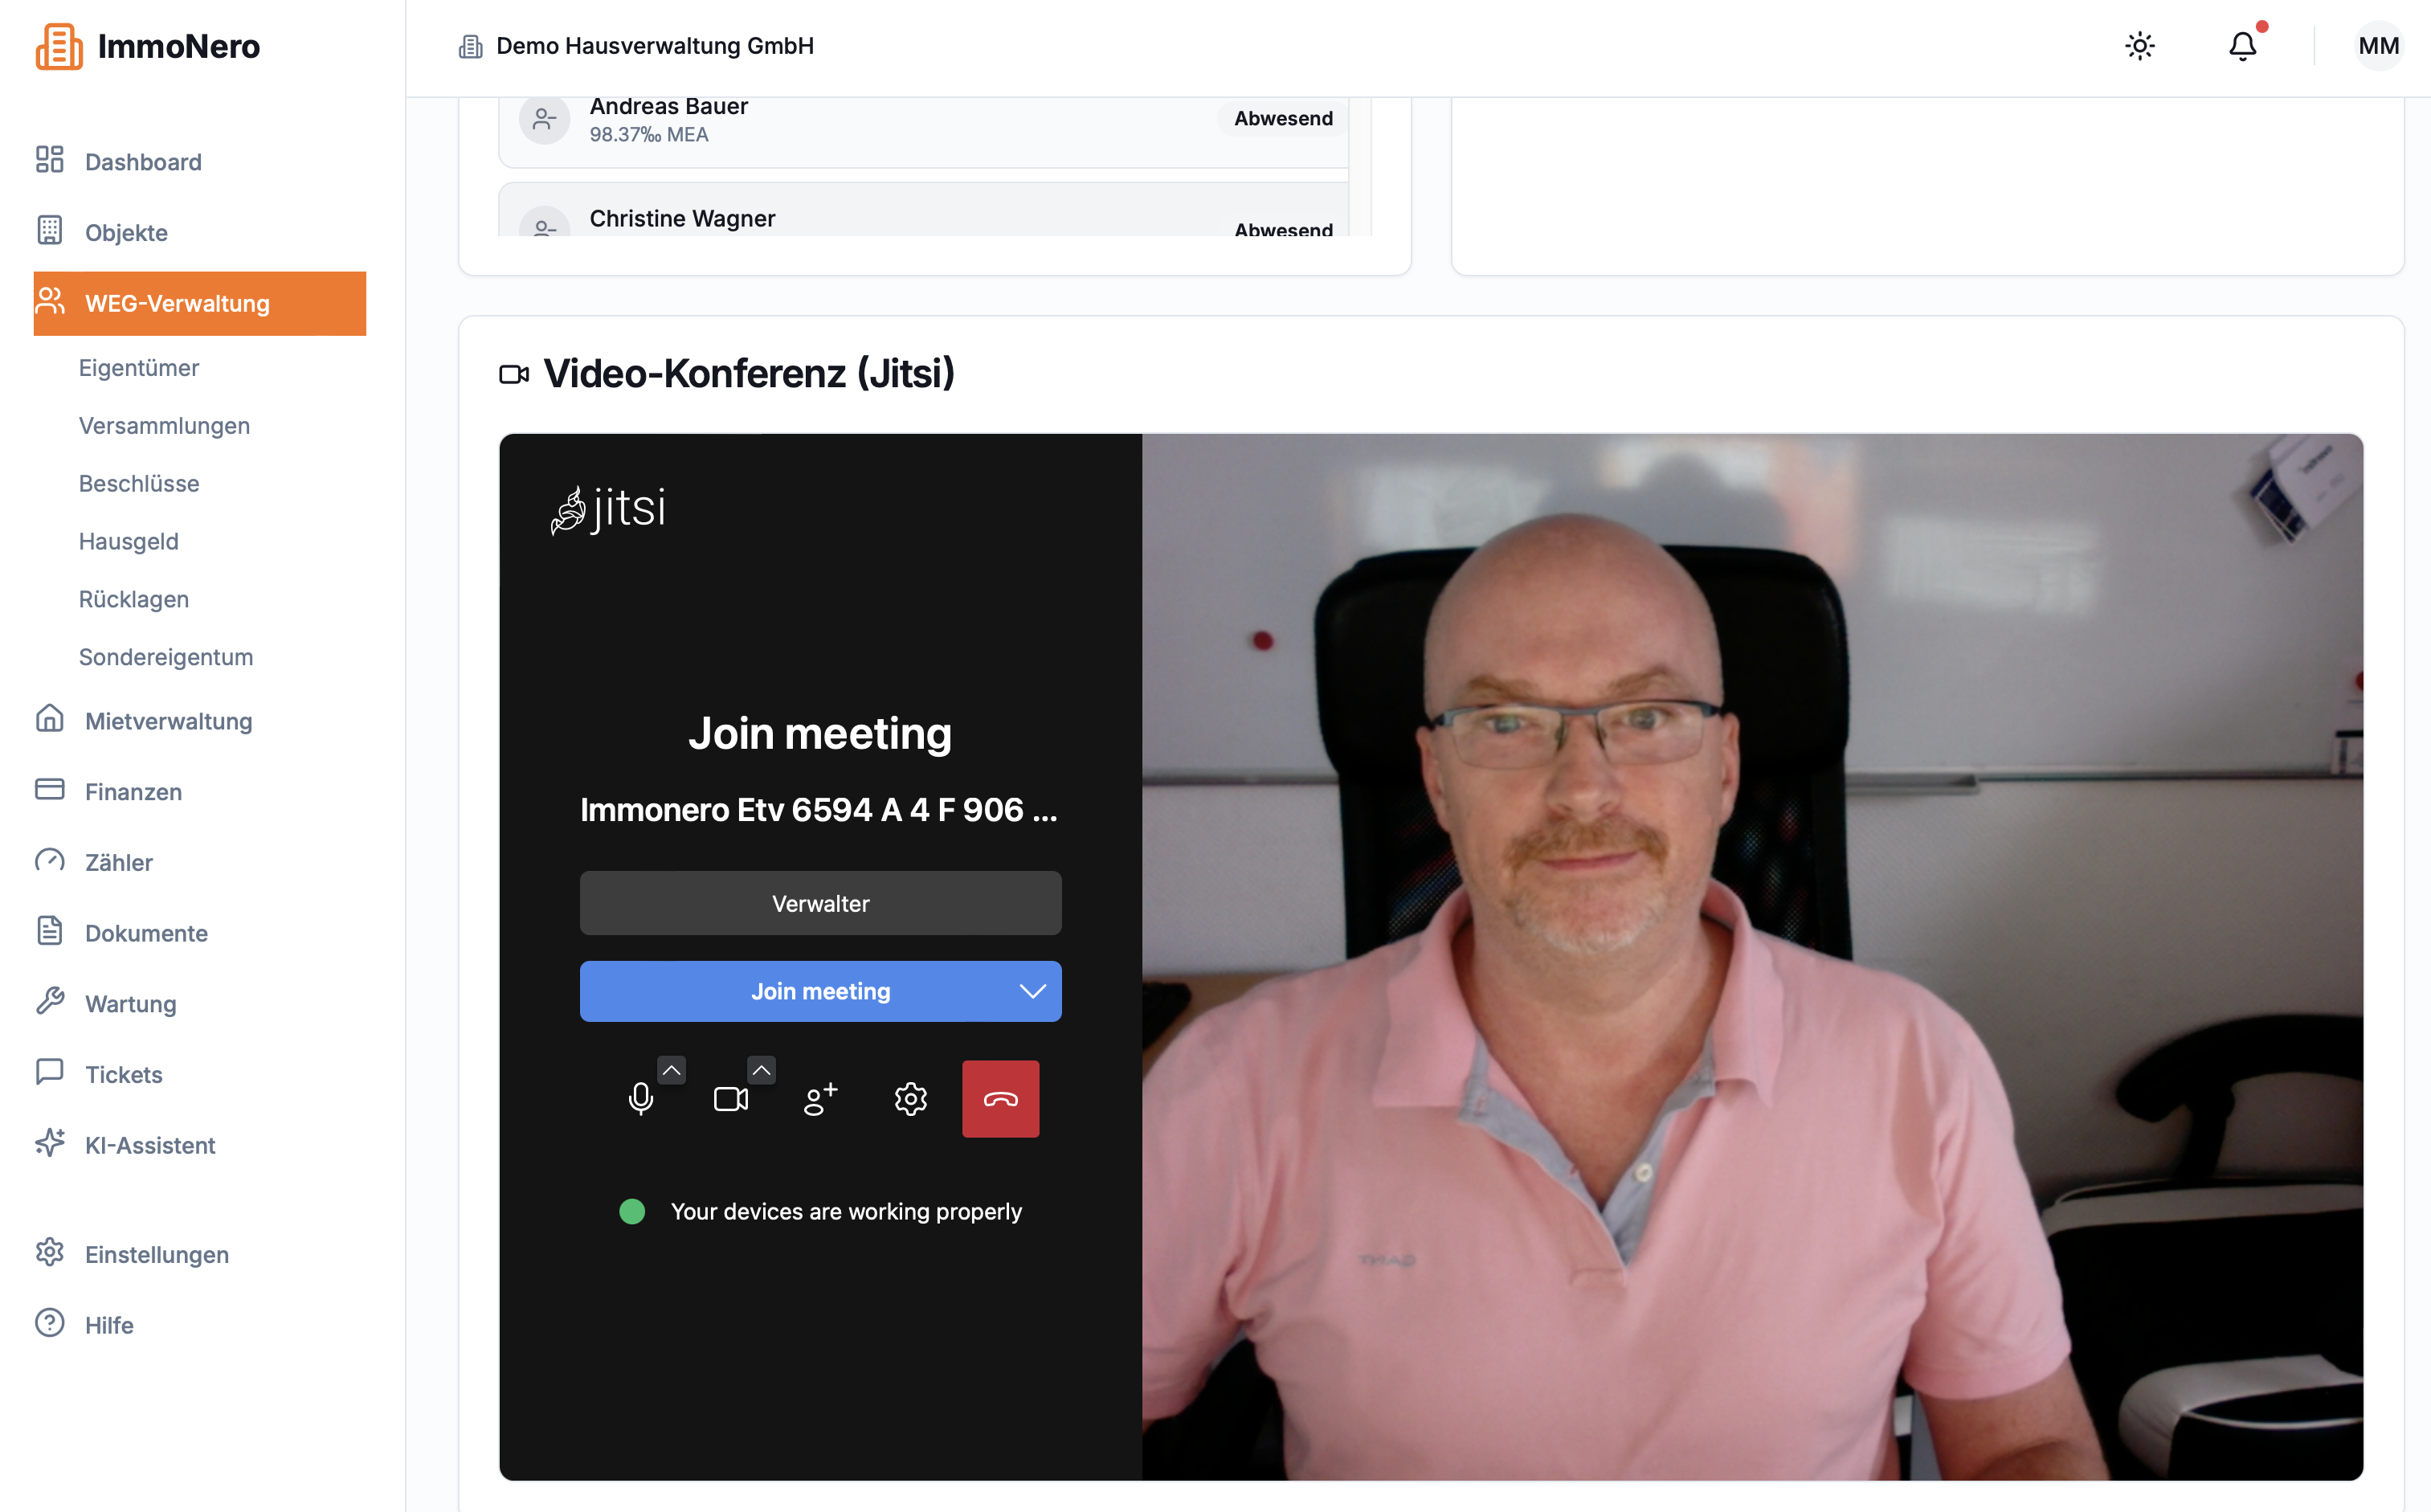Toggle the light/dark theme sun icon
The width and height of the screenshot is (2431, 1512).
2139,46
